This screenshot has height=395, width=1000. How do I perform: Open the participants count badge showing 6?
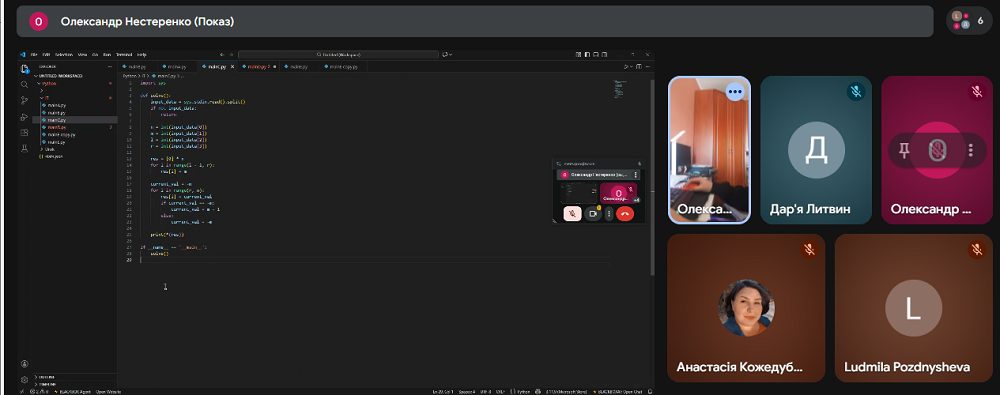pos(969,20)
